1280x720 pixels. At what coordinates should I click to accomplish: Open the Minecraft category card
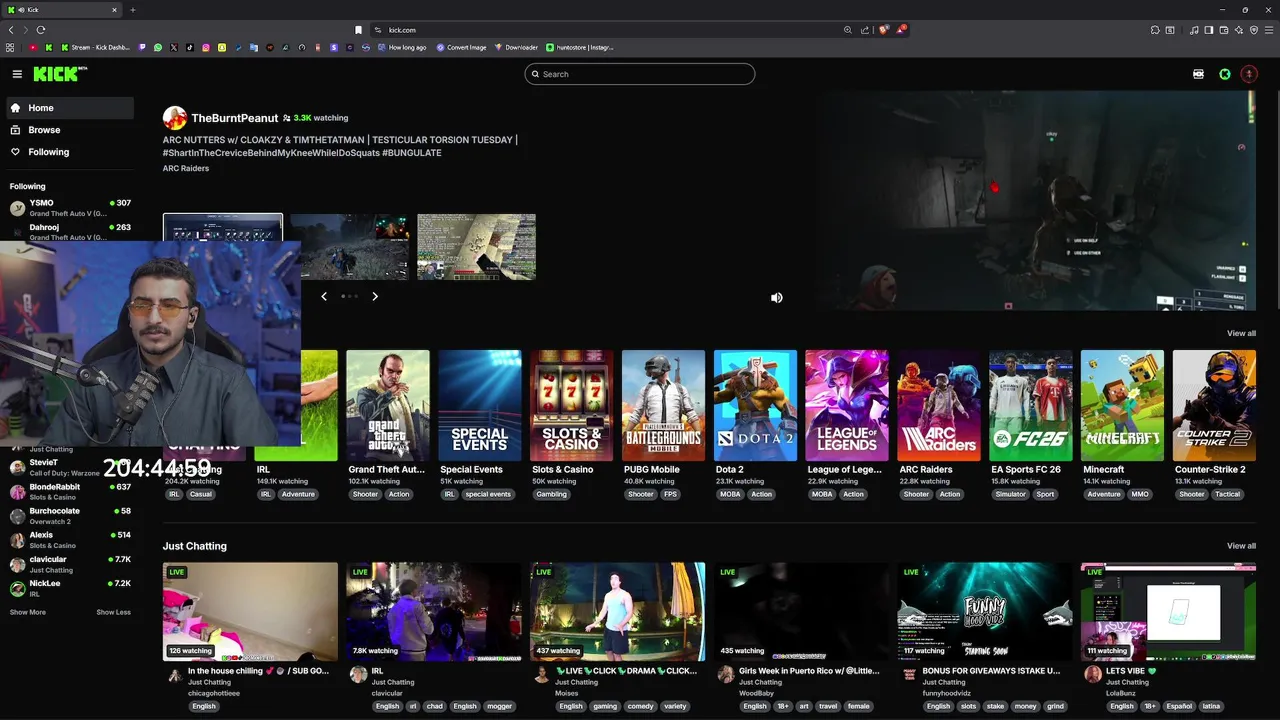pyautogui.click(x=1122, y=405)
